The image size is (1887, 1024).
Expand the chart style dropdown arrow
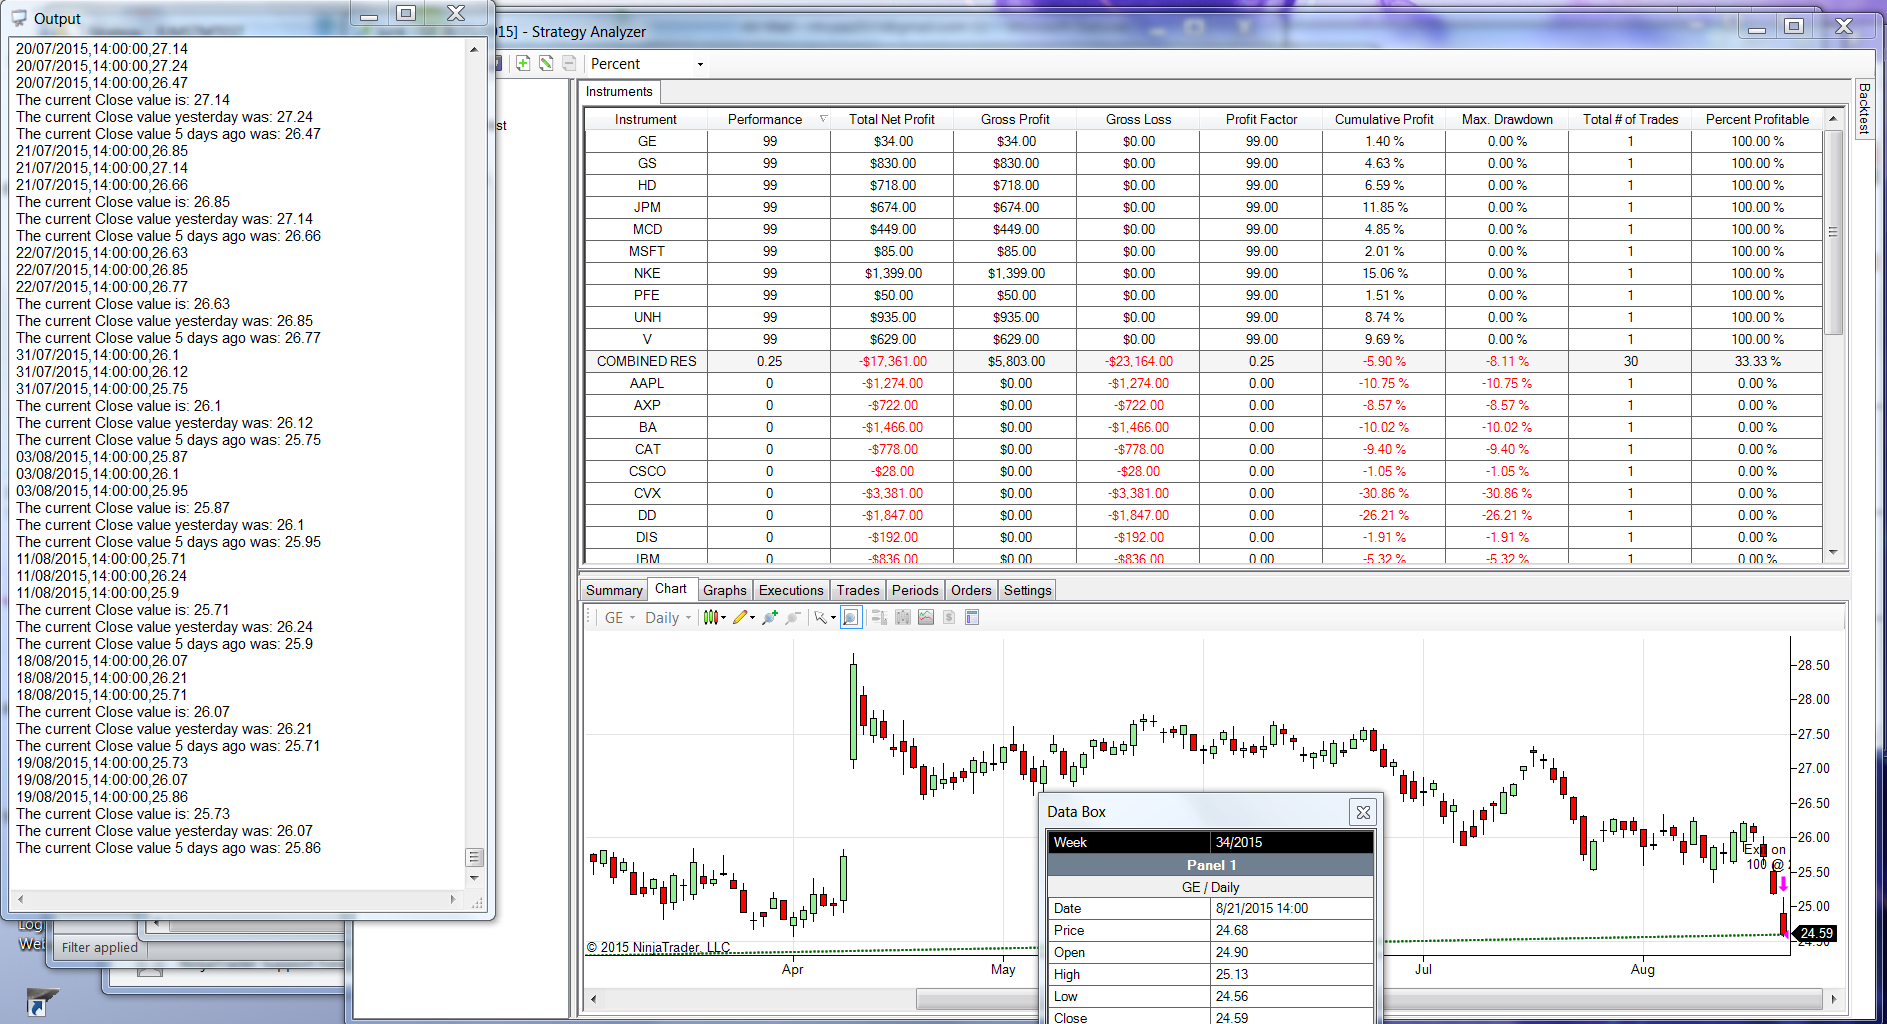tap(723, 618)
